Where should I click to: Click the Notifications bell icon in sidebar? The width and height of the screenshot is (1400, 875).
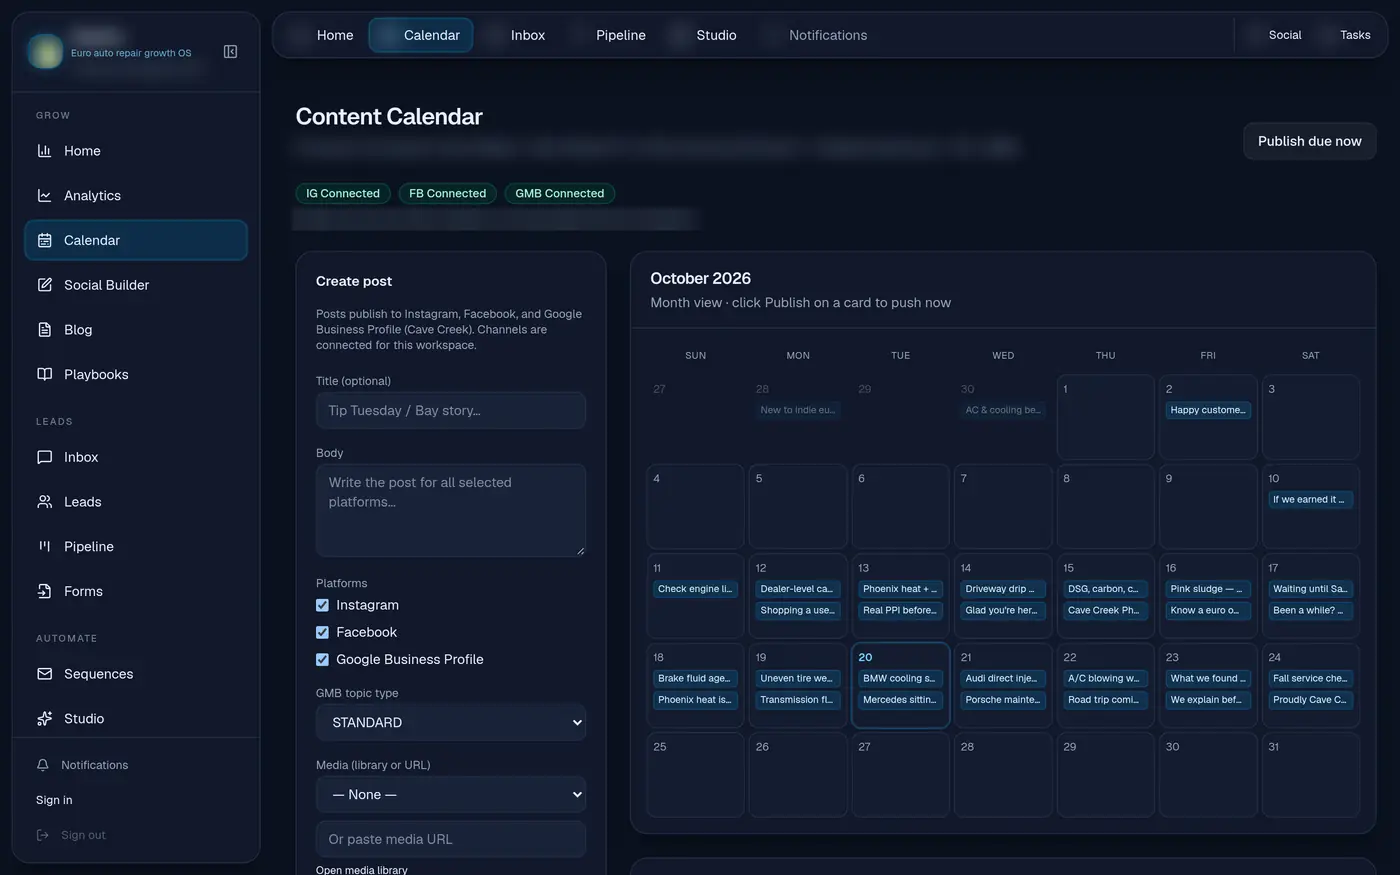[42, 765]
